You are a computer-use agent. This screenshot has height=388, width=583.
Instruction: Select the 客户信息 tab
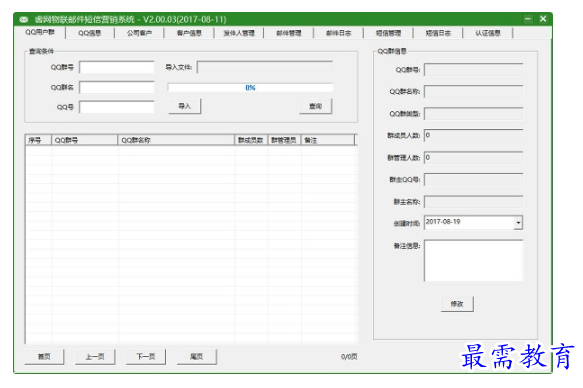point(189,33)
